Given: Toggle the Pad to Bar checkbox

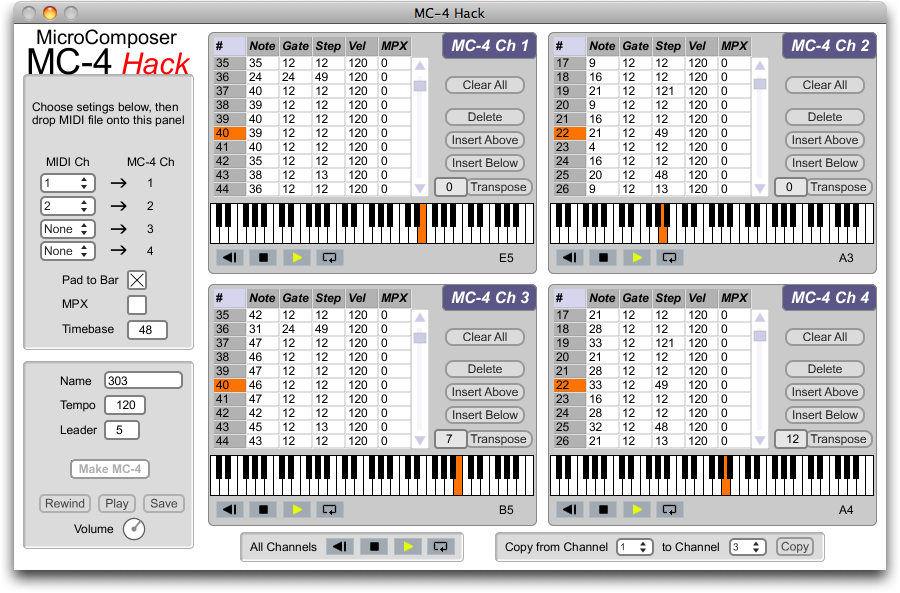Looking at the screenshot, I should [x=137, y=280].
